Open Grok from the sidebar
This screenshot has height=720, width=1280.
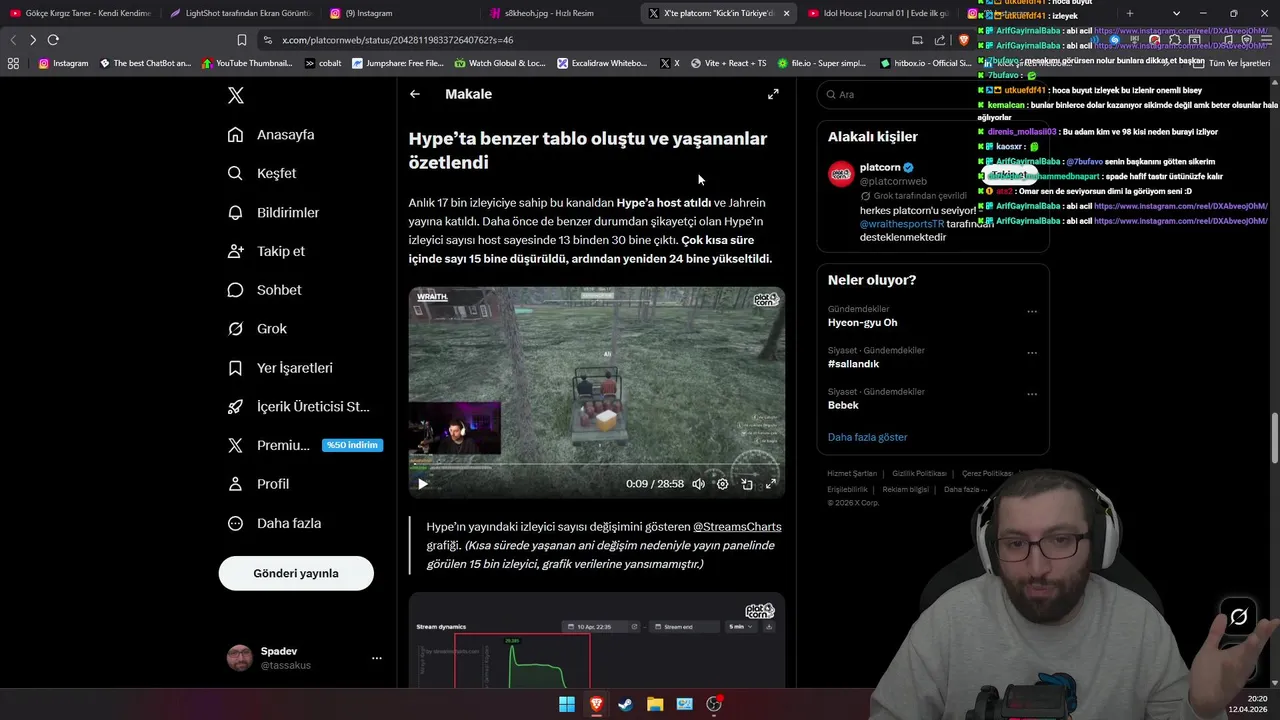257,329
